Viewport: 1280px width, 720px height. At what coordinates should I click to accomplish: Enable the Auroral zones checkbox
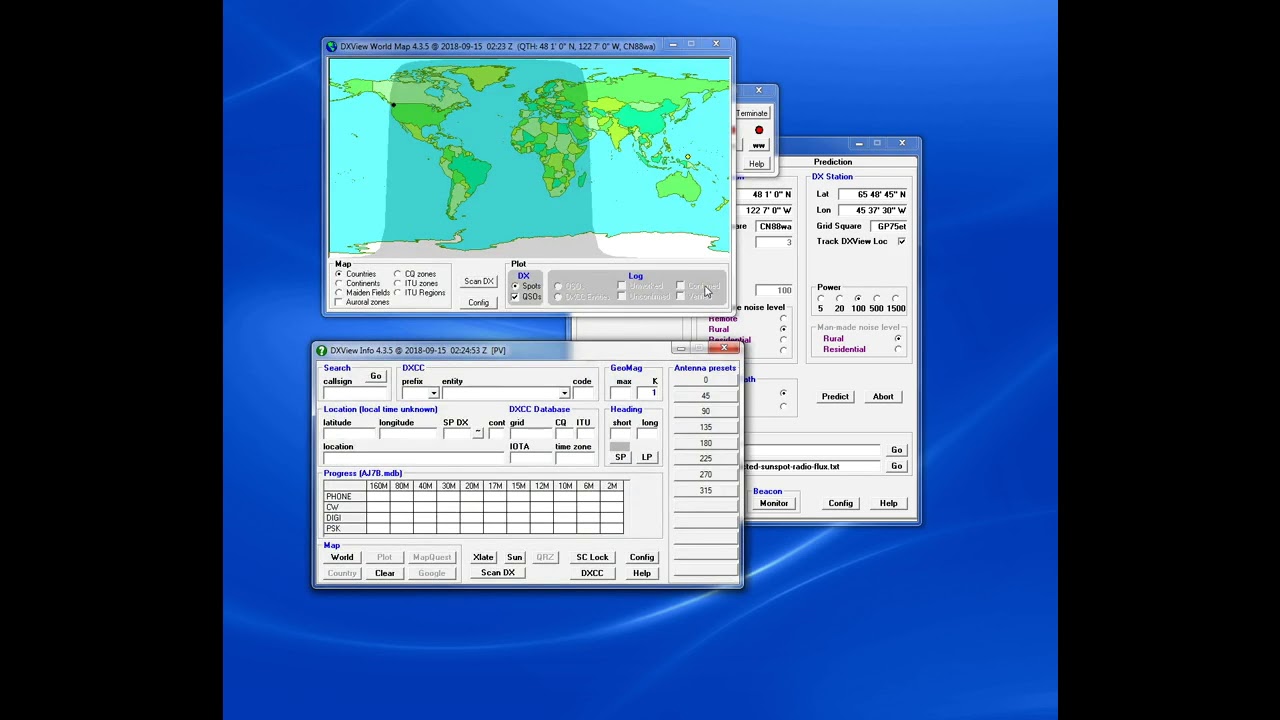pyautogui.click(x=339, y=302)
